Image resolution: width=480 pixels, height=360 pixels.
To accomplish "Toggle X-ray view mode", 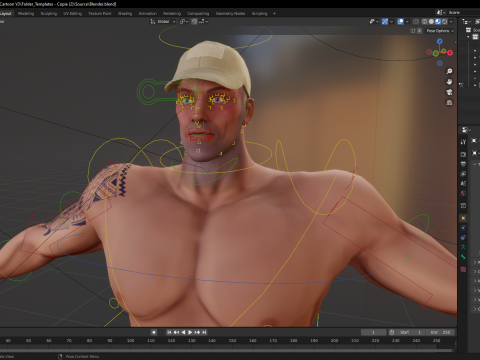I will point(416,21).
